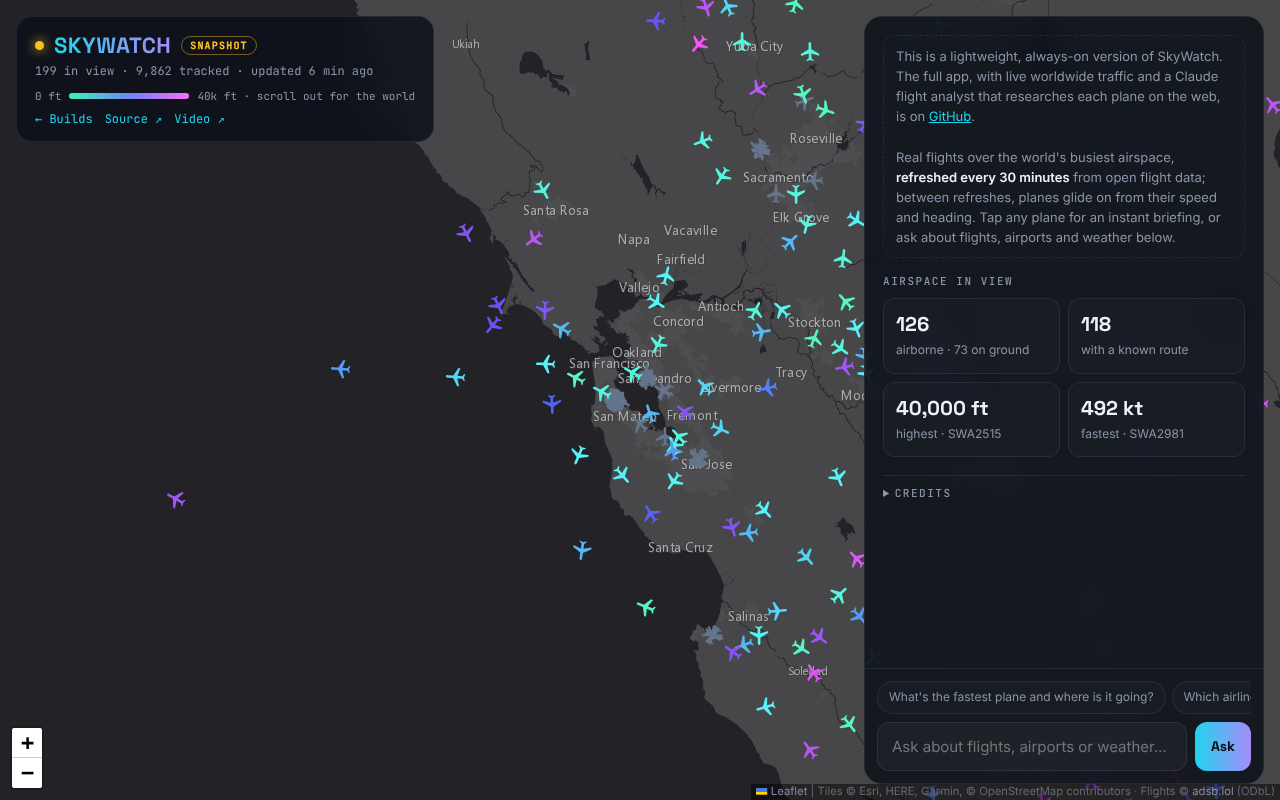This screenshot has width=1280, height=800.
Task: Open the Builds link
Action: (64, 119)
